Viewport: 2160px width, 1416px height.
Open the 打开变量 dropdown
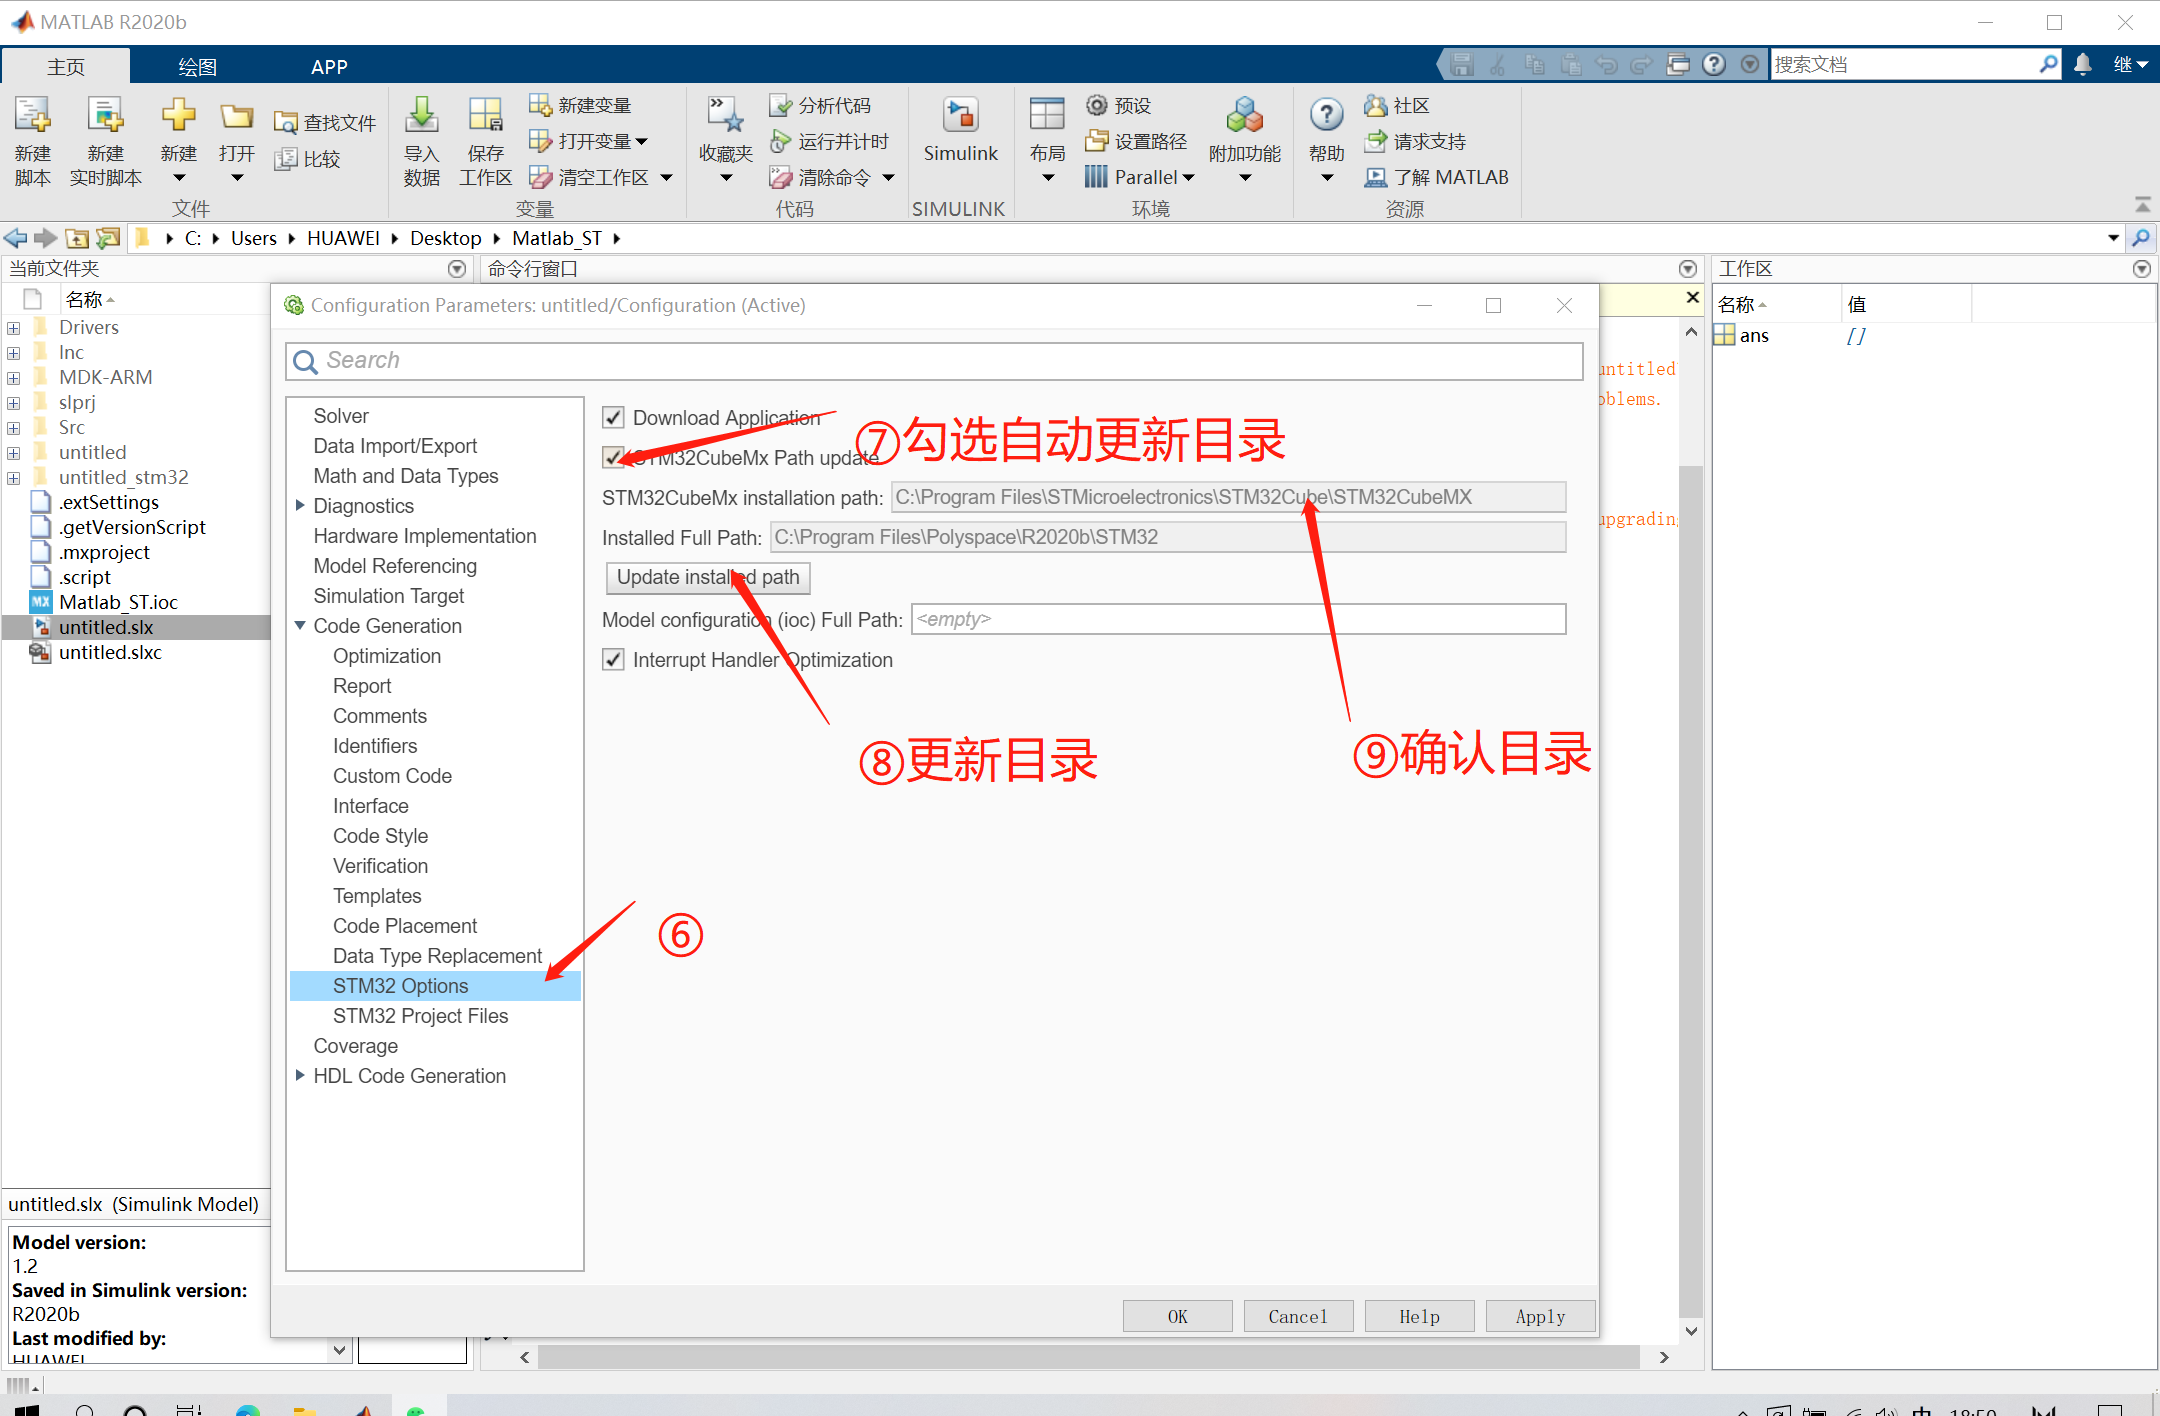coord(642,142)
